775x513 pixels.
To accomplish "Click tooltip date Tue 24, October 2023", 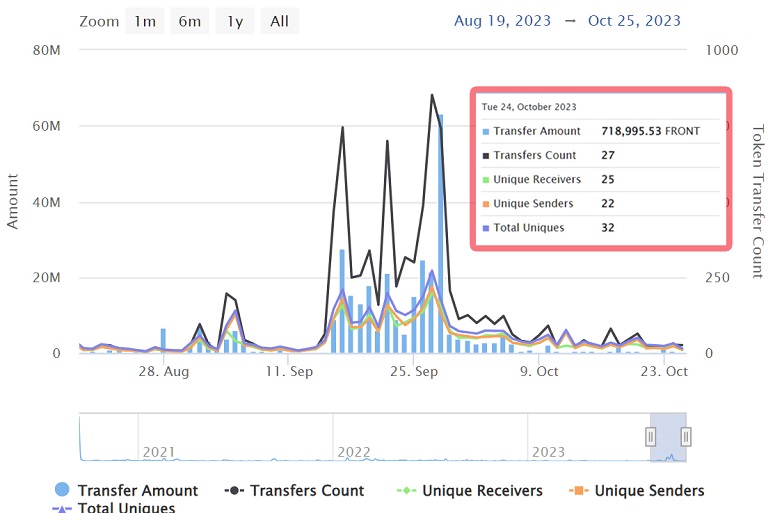I will pos(529,107).
